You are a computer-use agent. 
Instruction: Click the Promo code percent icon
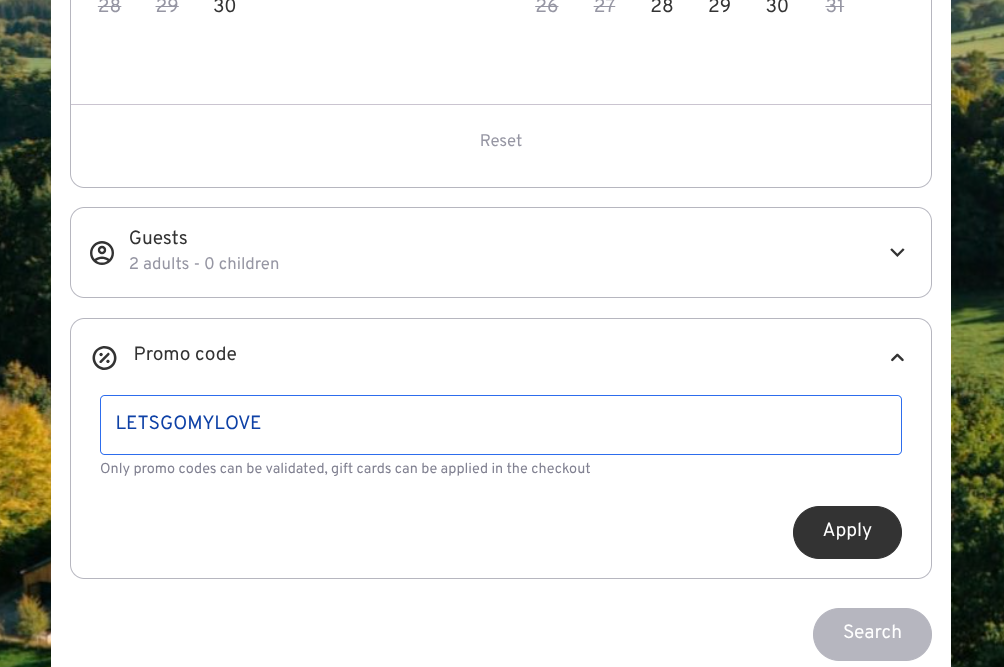[104, 357]
